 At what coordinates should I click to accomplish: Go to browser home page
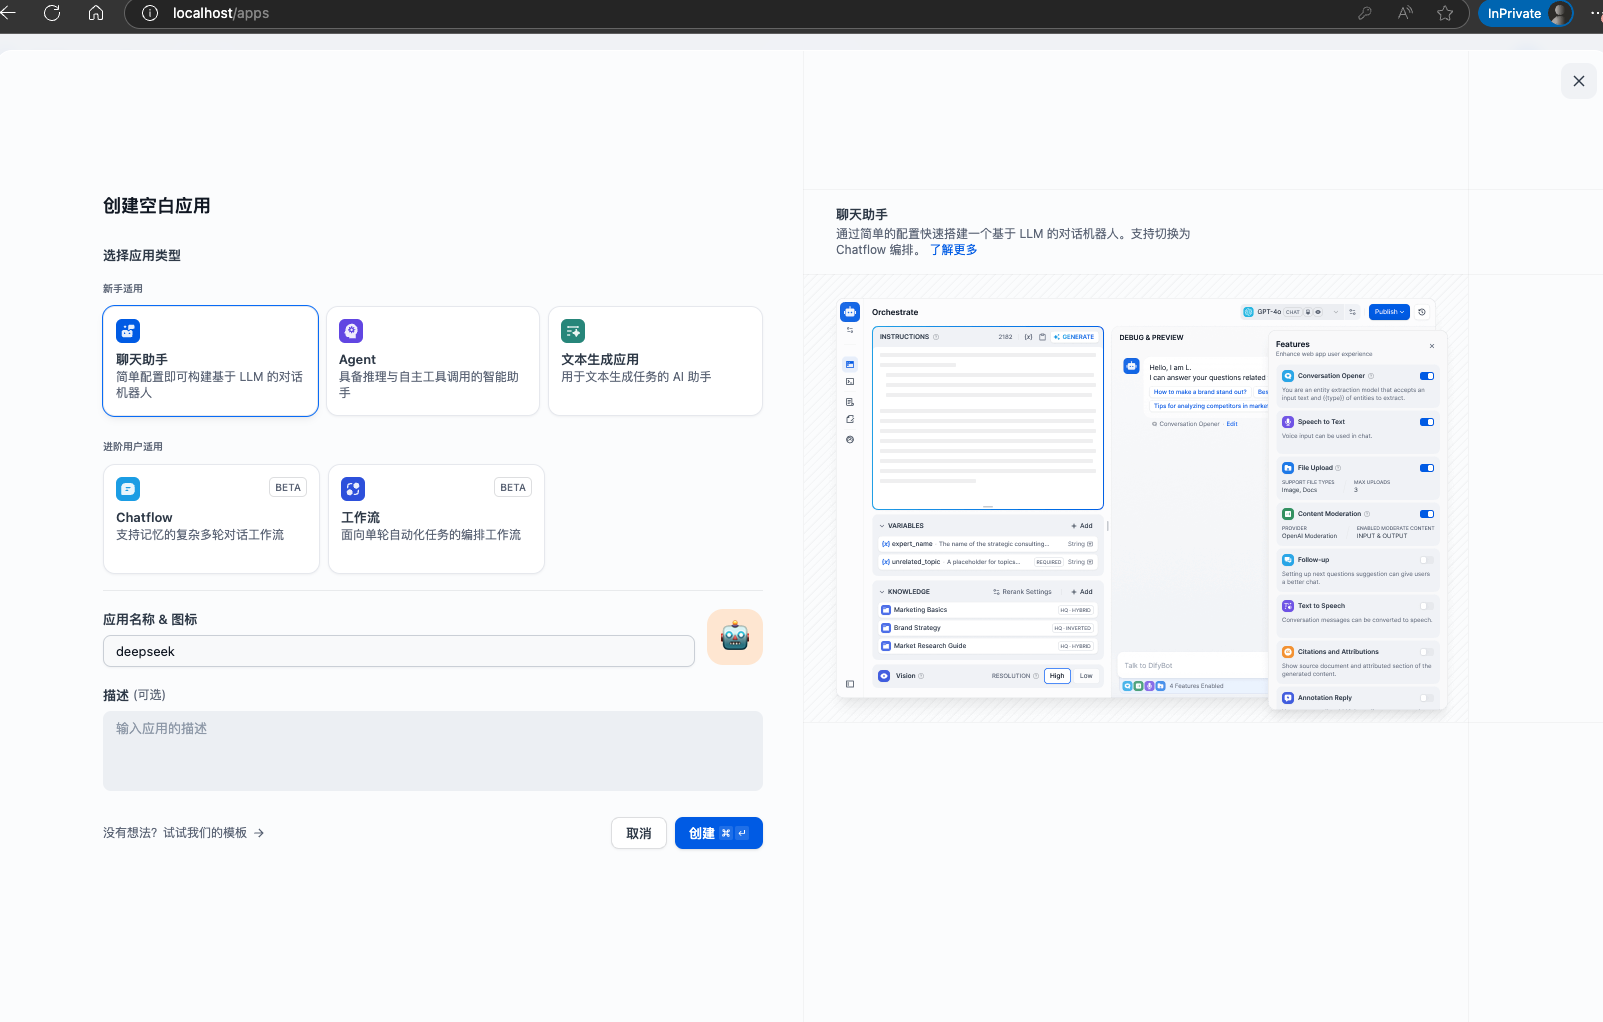(96, 13)
